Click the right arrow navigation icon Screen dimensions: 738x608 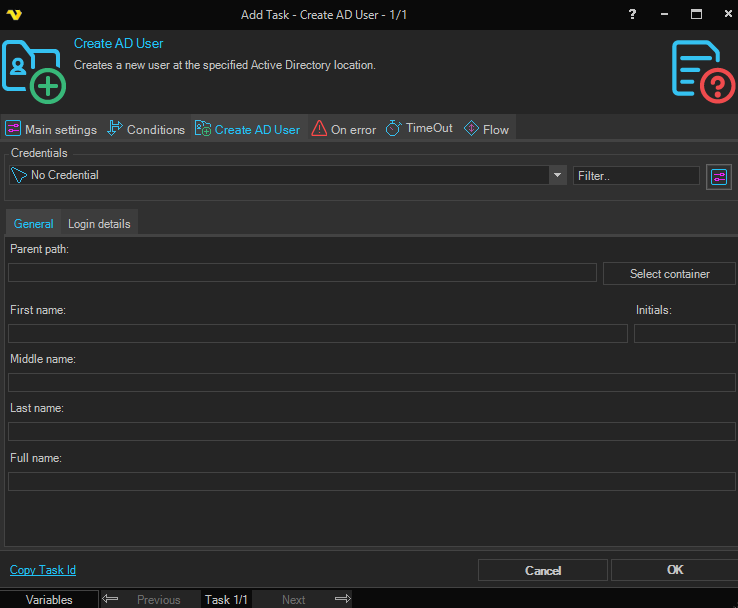(x=342, y=599)
